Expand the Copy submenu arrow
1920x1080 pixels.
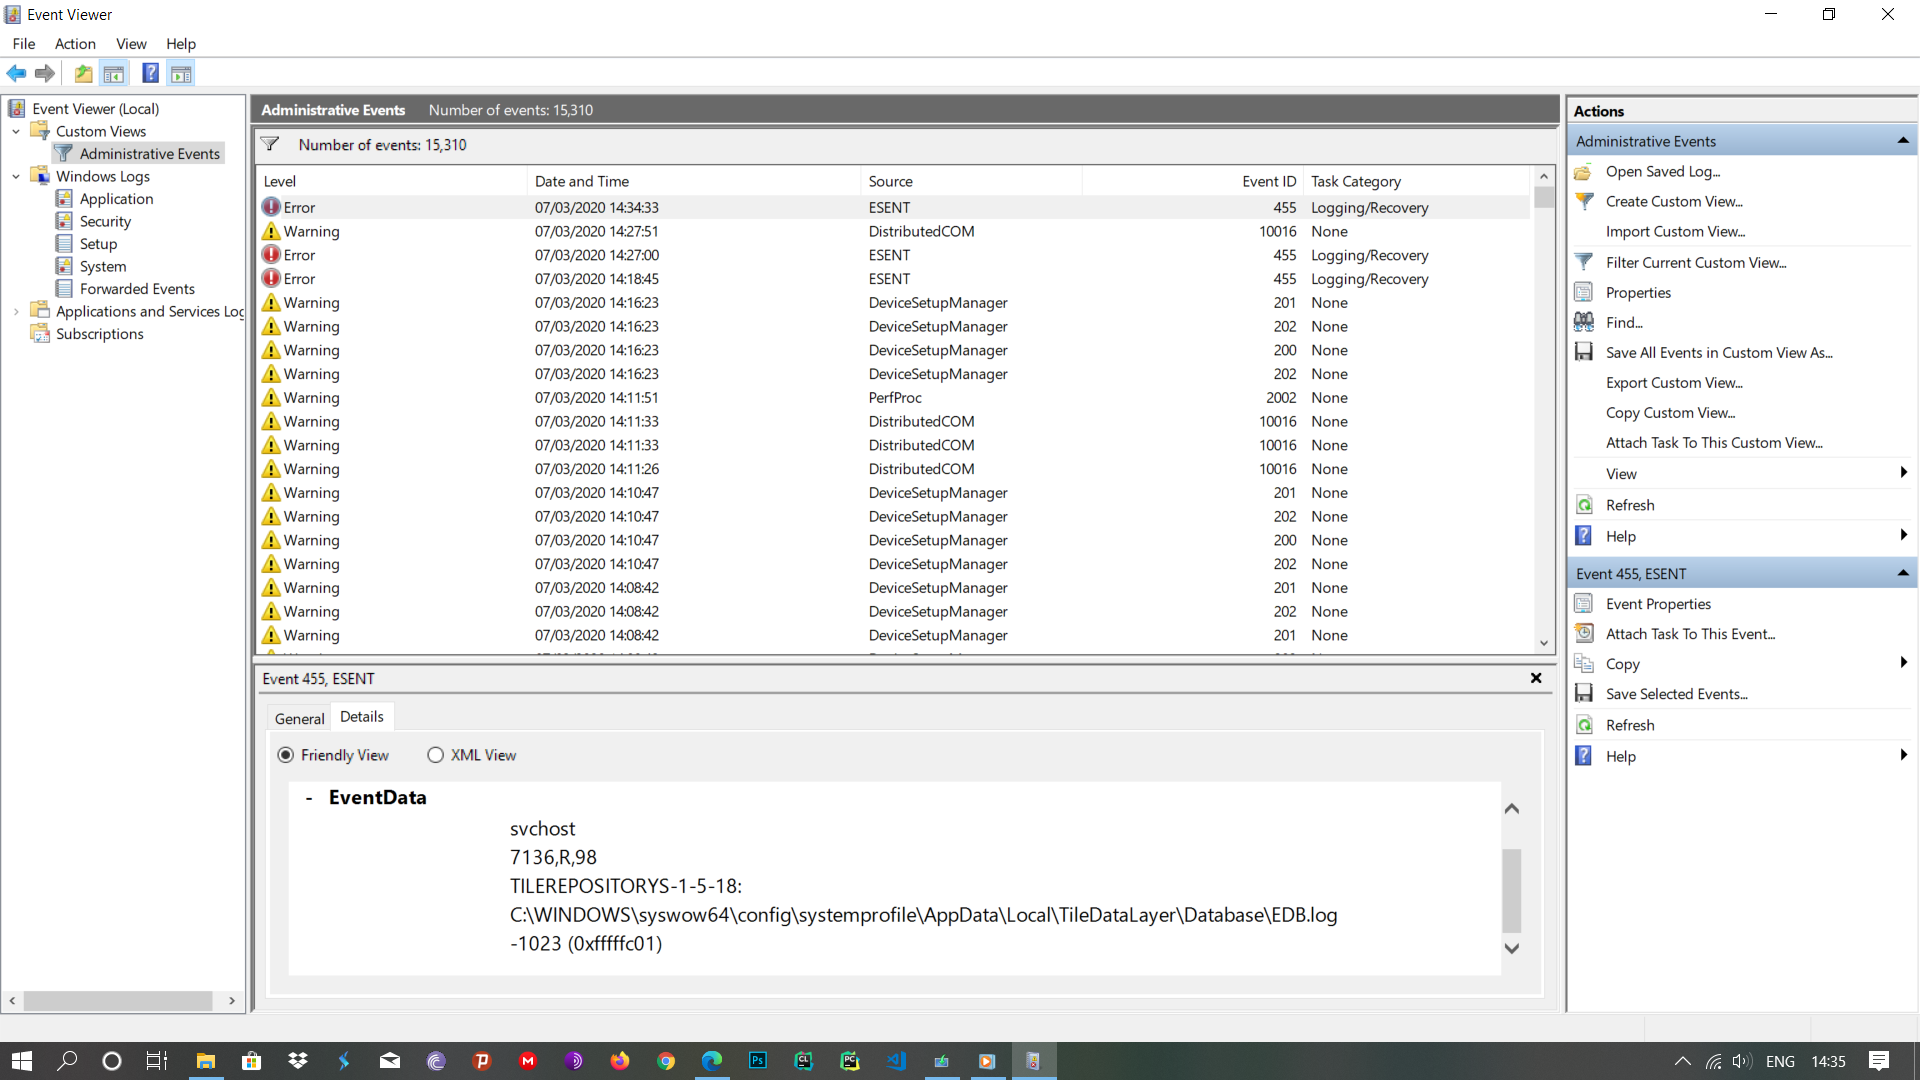coord(1903,662)
